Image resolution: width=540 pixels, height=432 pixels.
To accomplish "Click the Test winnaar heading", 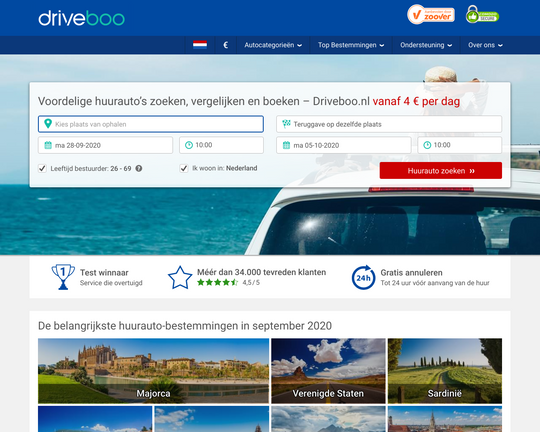I will (104, 272).
